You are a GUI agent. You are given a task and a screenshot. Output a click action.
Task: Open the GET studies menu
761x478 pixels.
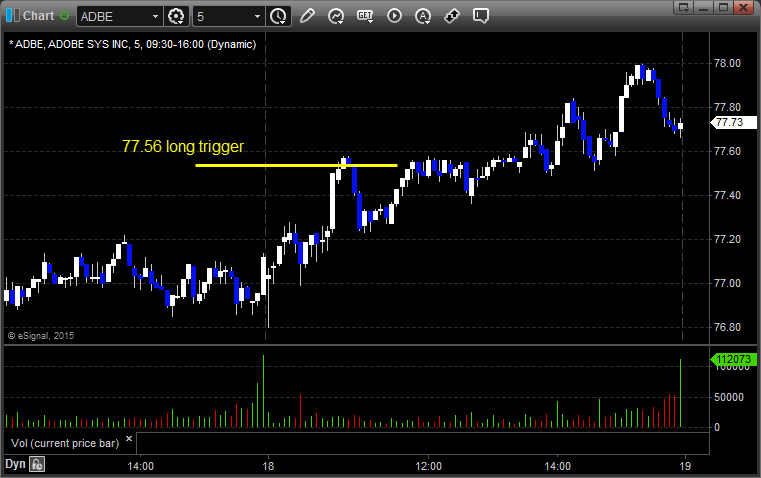coord(365,16)
